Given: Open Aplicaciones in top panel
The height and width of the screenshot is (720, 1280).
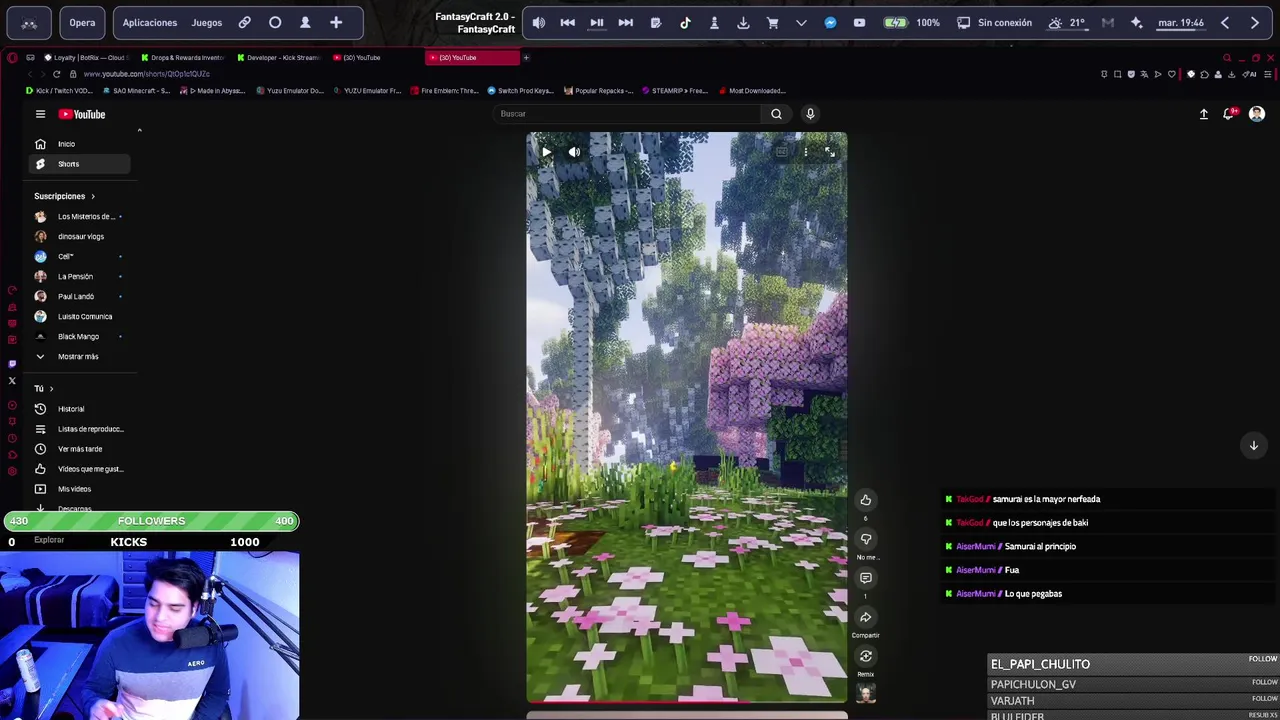Looking at the screenshot, I should [150, 22].
